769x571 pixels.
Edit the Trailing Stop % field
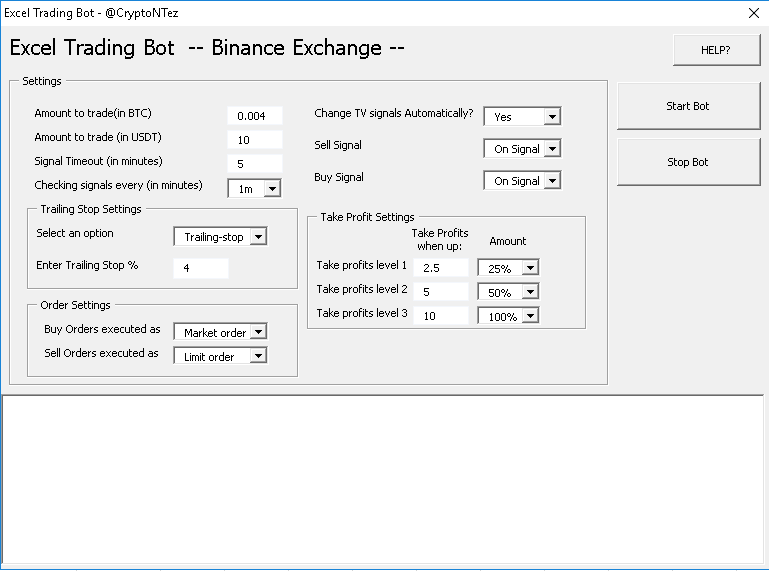tap(201, 268)
